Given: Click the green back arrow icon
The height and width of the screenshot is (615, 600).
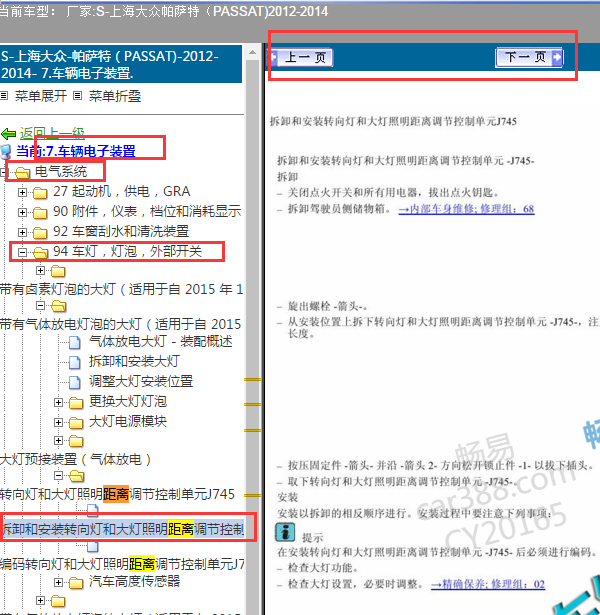Looking at the screenshot, I should click(9, 134).
